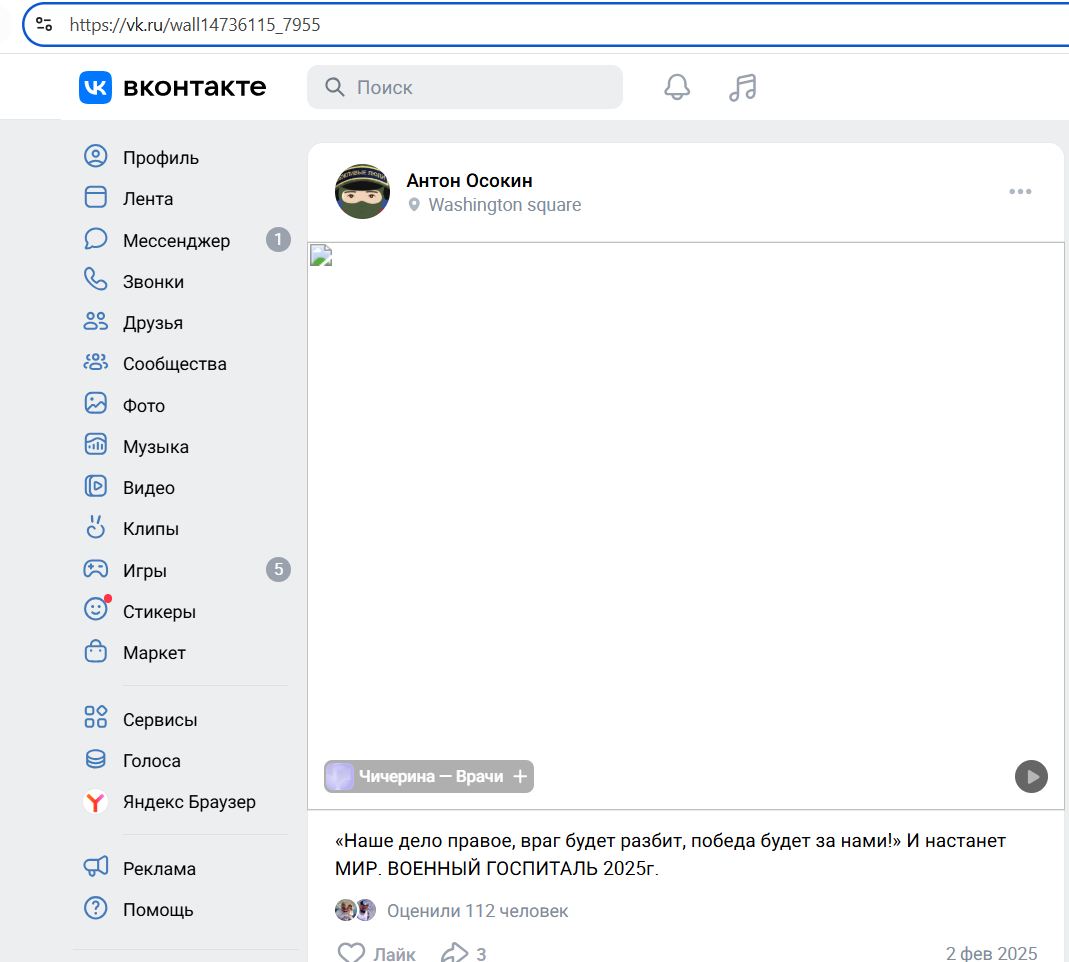Click the Стикеры smiley icon
1069x962 pixels.
96,609
